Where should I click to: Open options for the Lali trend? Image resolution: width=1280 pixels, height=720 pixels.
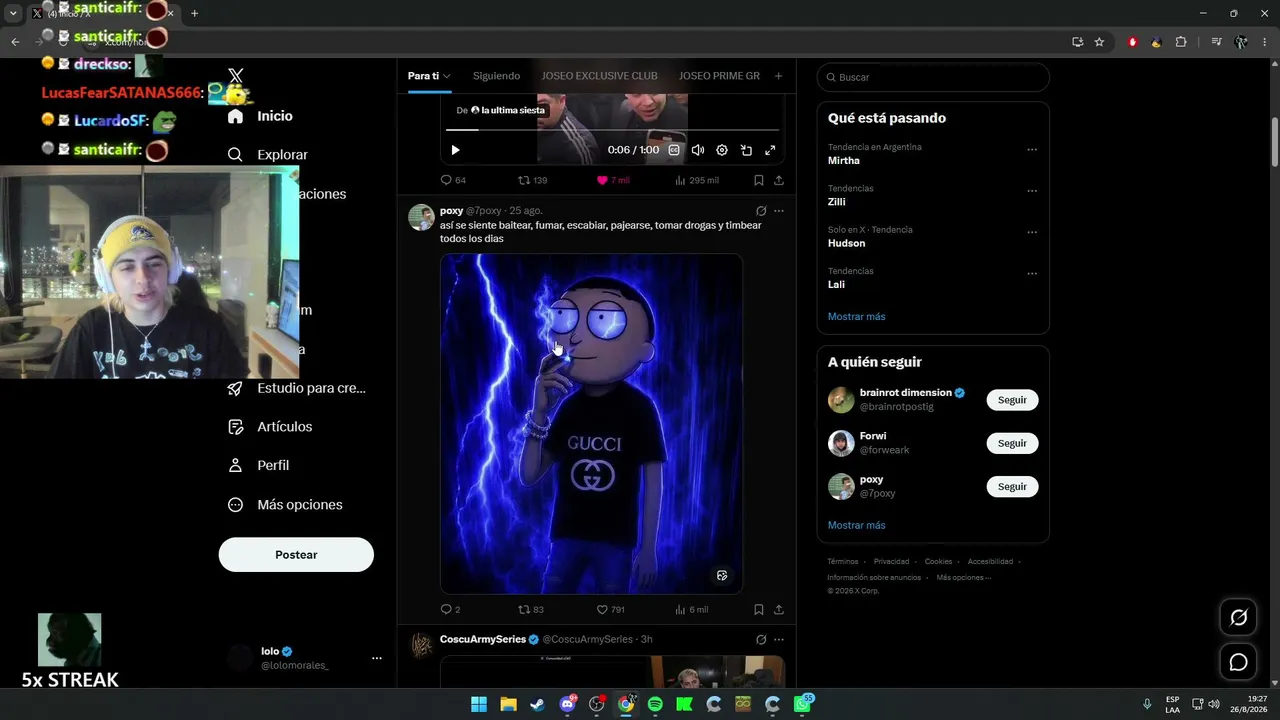pos(1032,273)
